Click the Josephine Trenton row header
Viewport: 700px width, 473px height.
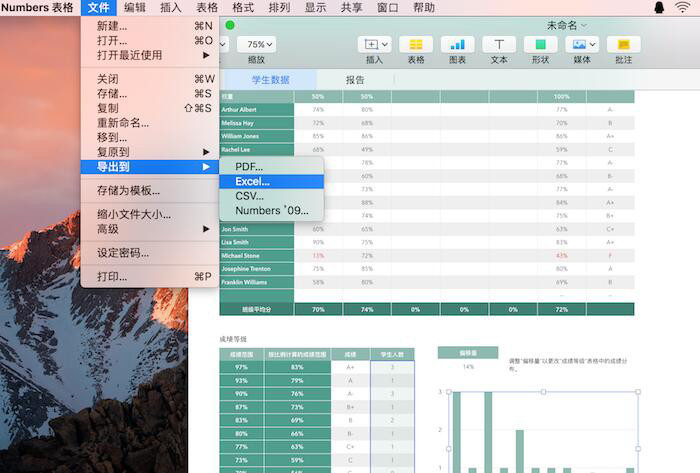[257, 269]
